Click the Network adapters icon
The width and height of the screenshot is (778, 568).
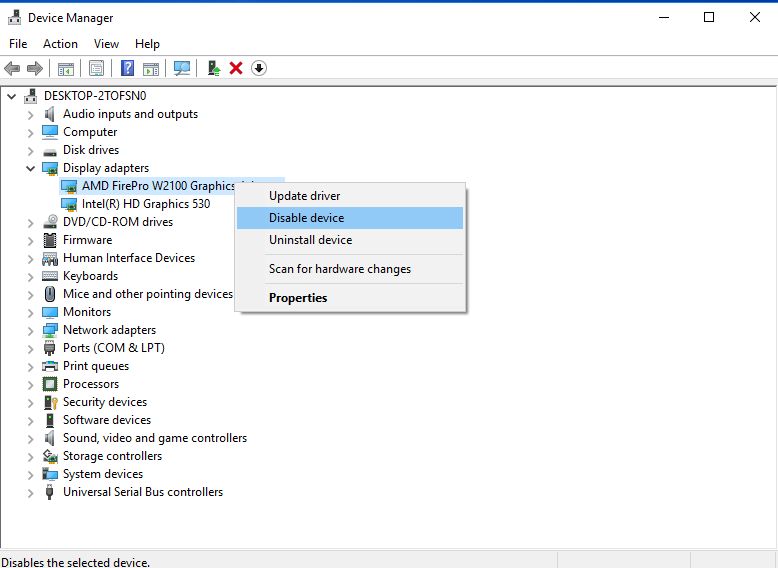[x=50, y=330]
